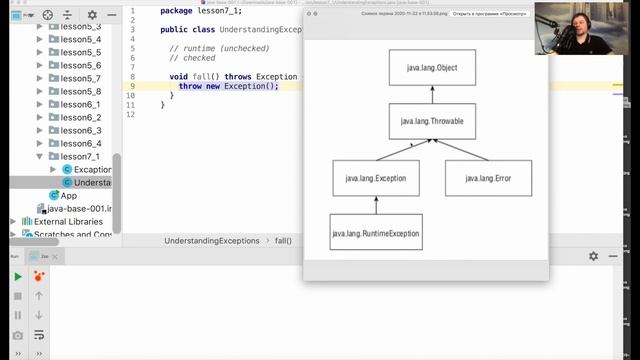
Task: Collapse the lesson7_1 package
Action: click(x=40, y=157)
